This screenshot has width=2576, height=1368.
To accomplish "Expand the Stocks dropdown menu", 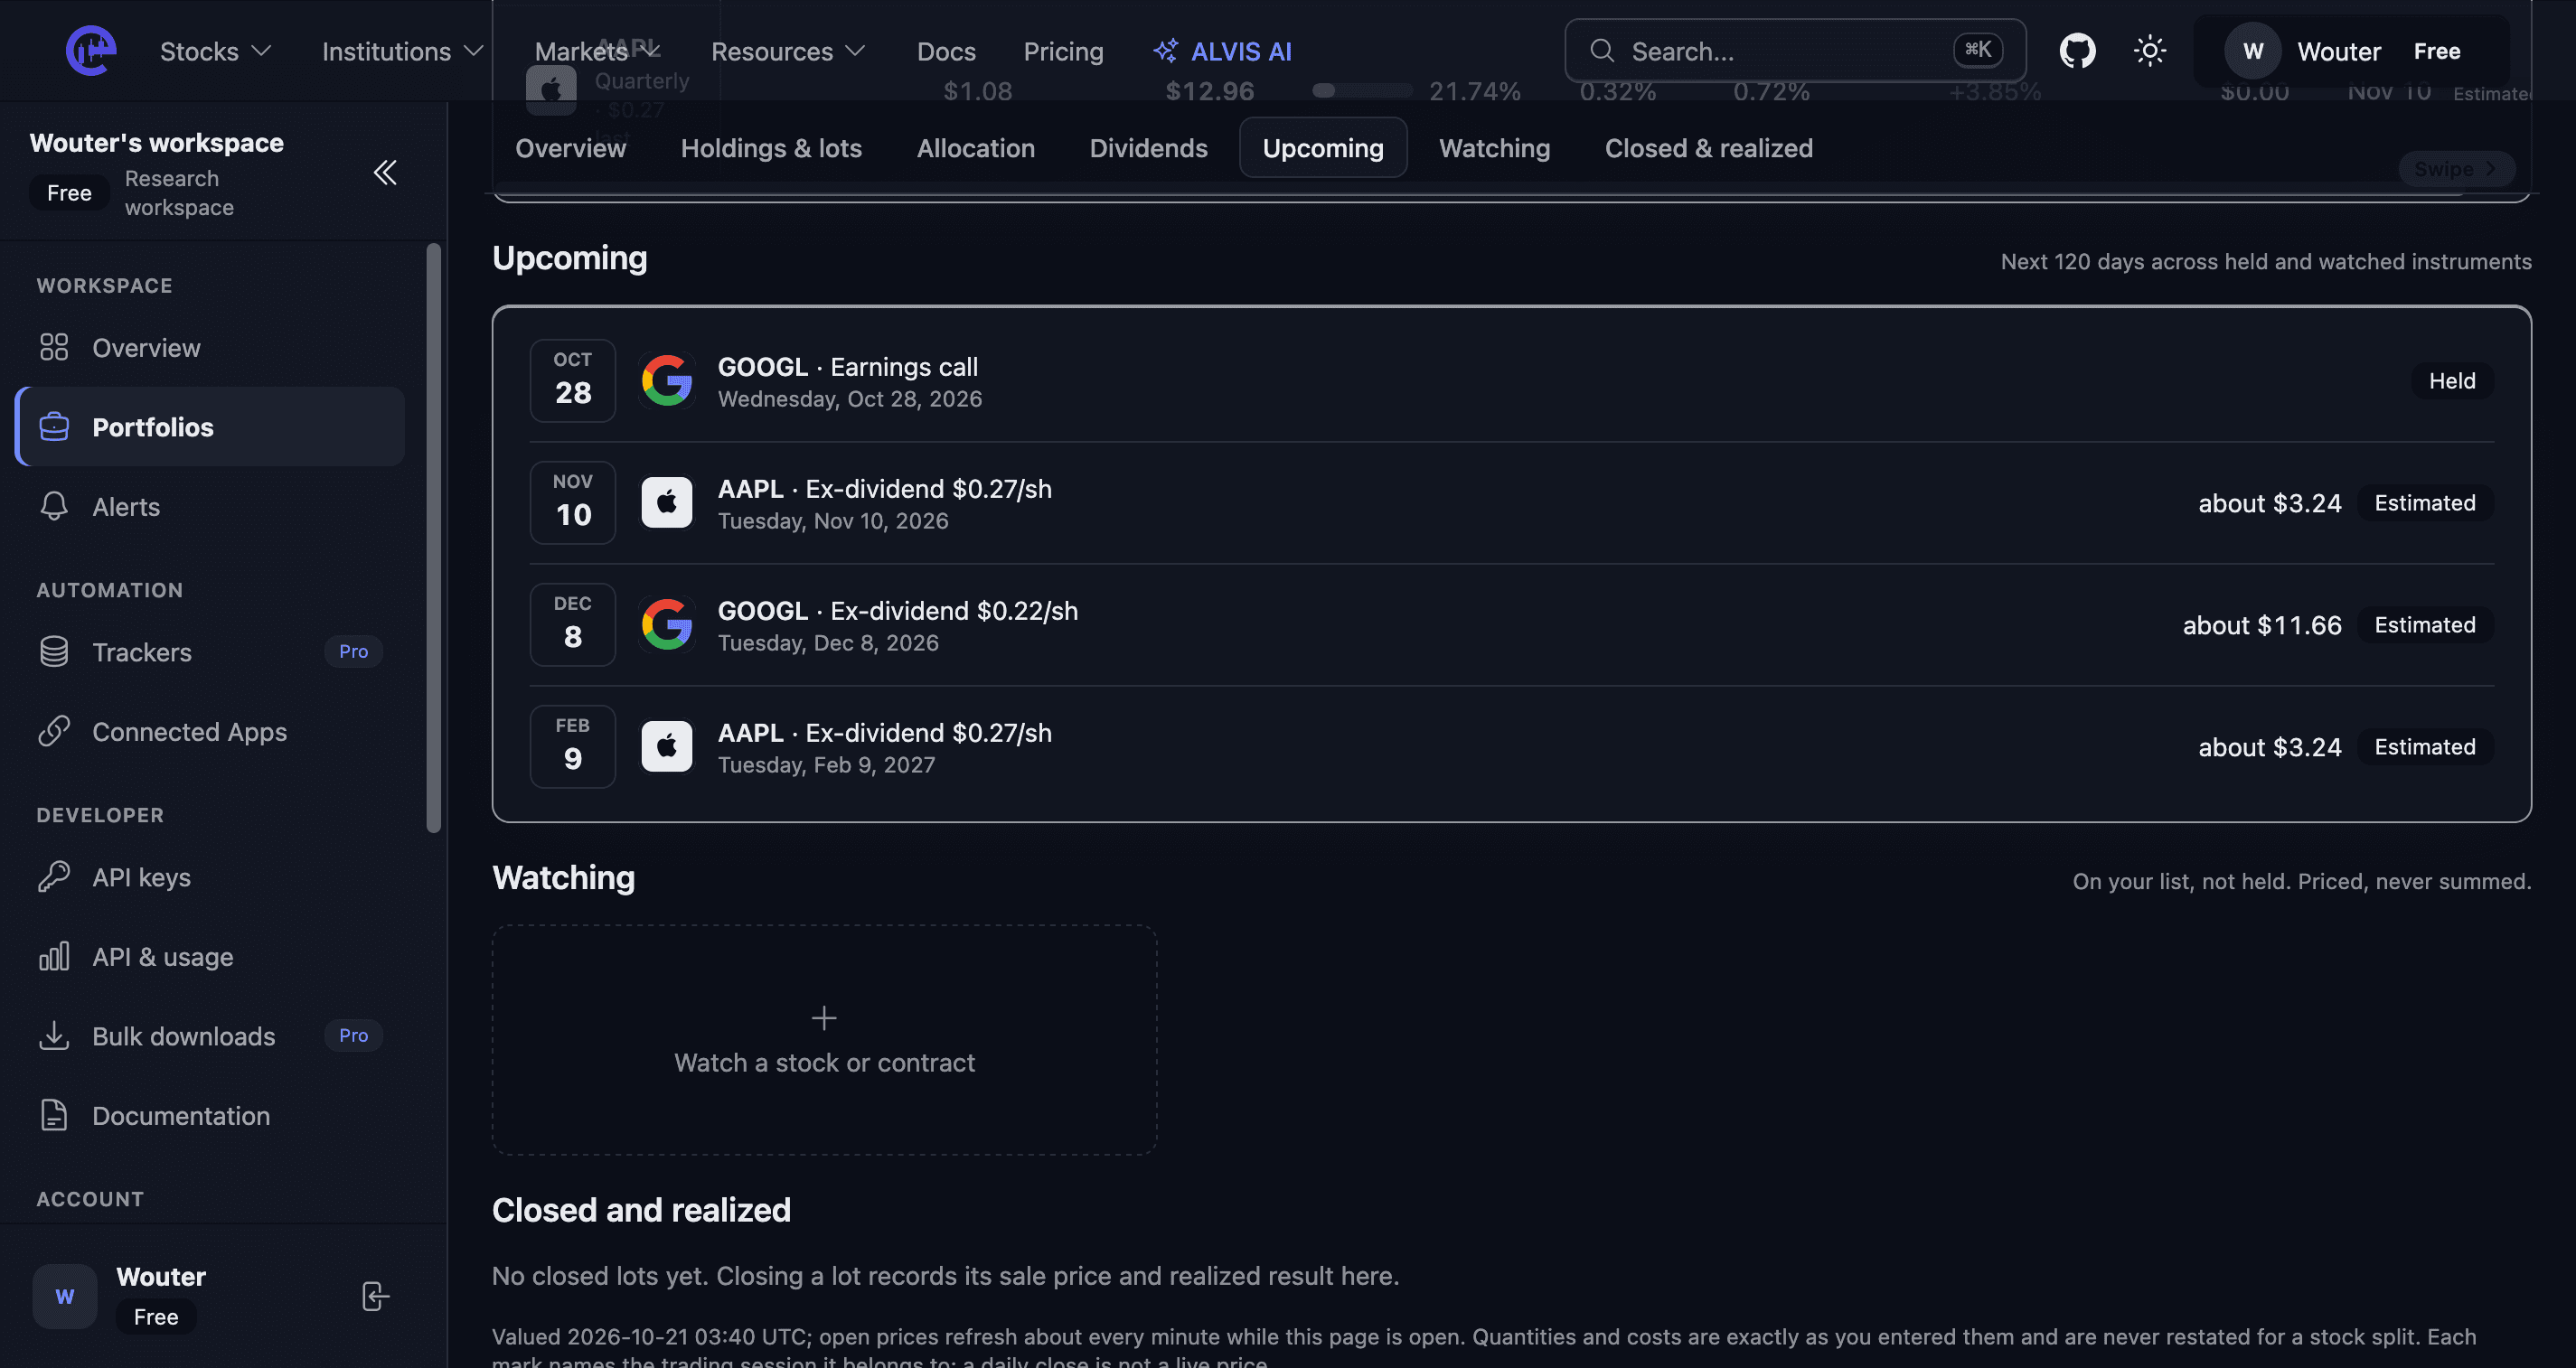I will click(x=215, y=51).
